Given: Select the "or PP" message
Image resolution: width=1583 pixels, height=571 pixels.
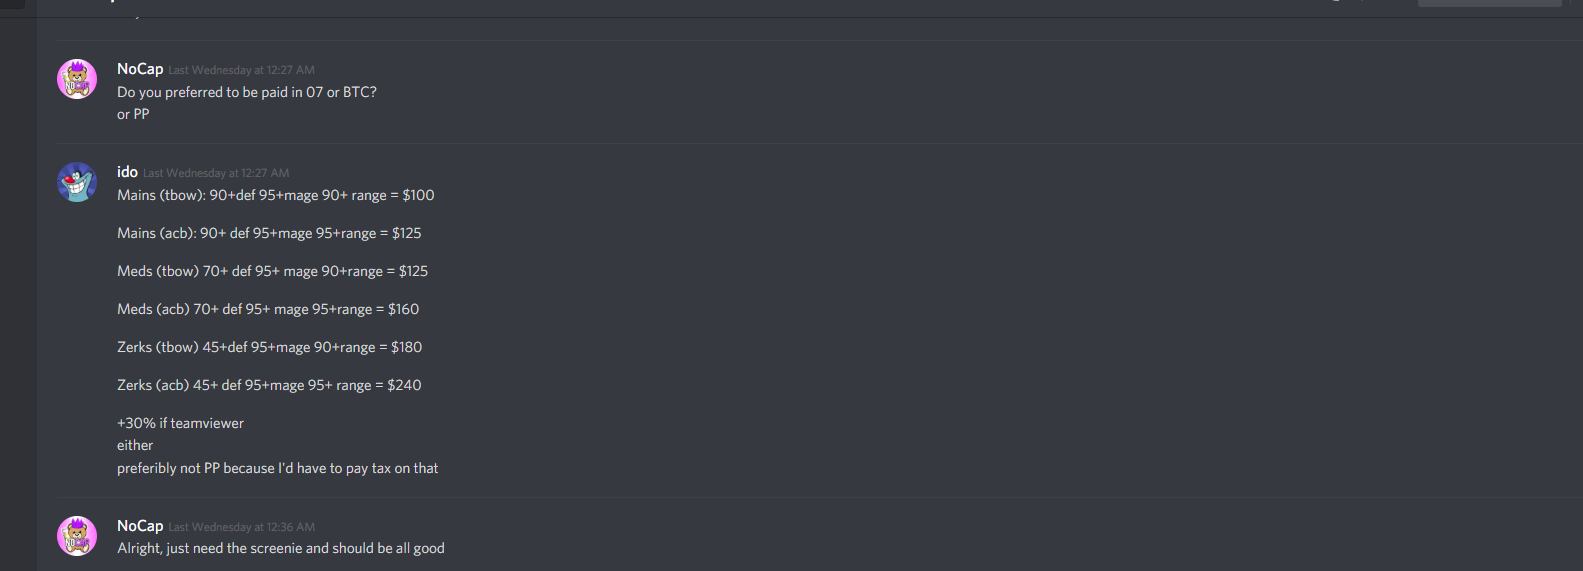Looking at the screenshot, I should pyautogui.click(x=133, y=114).
